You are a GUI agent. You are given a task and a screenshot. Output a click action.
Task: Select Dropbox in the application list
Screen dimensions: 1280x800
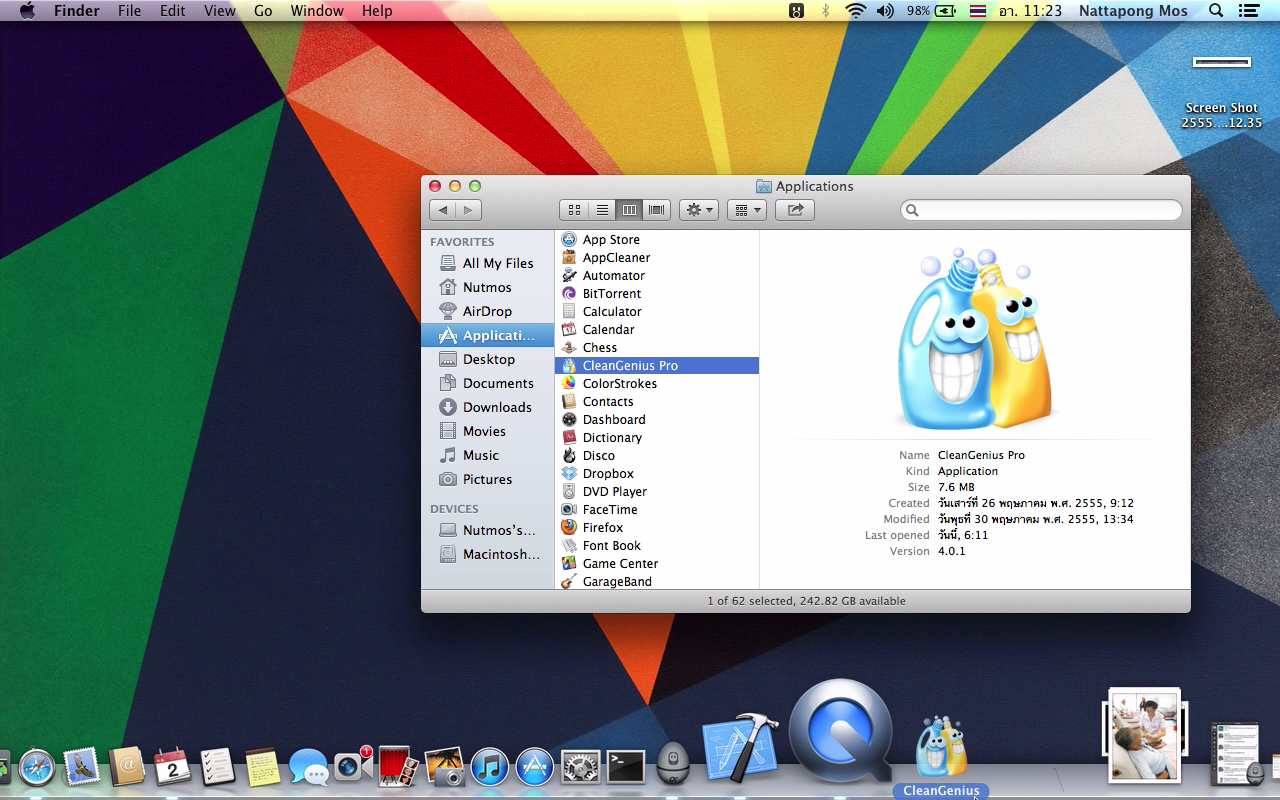[x=608, y=473]
